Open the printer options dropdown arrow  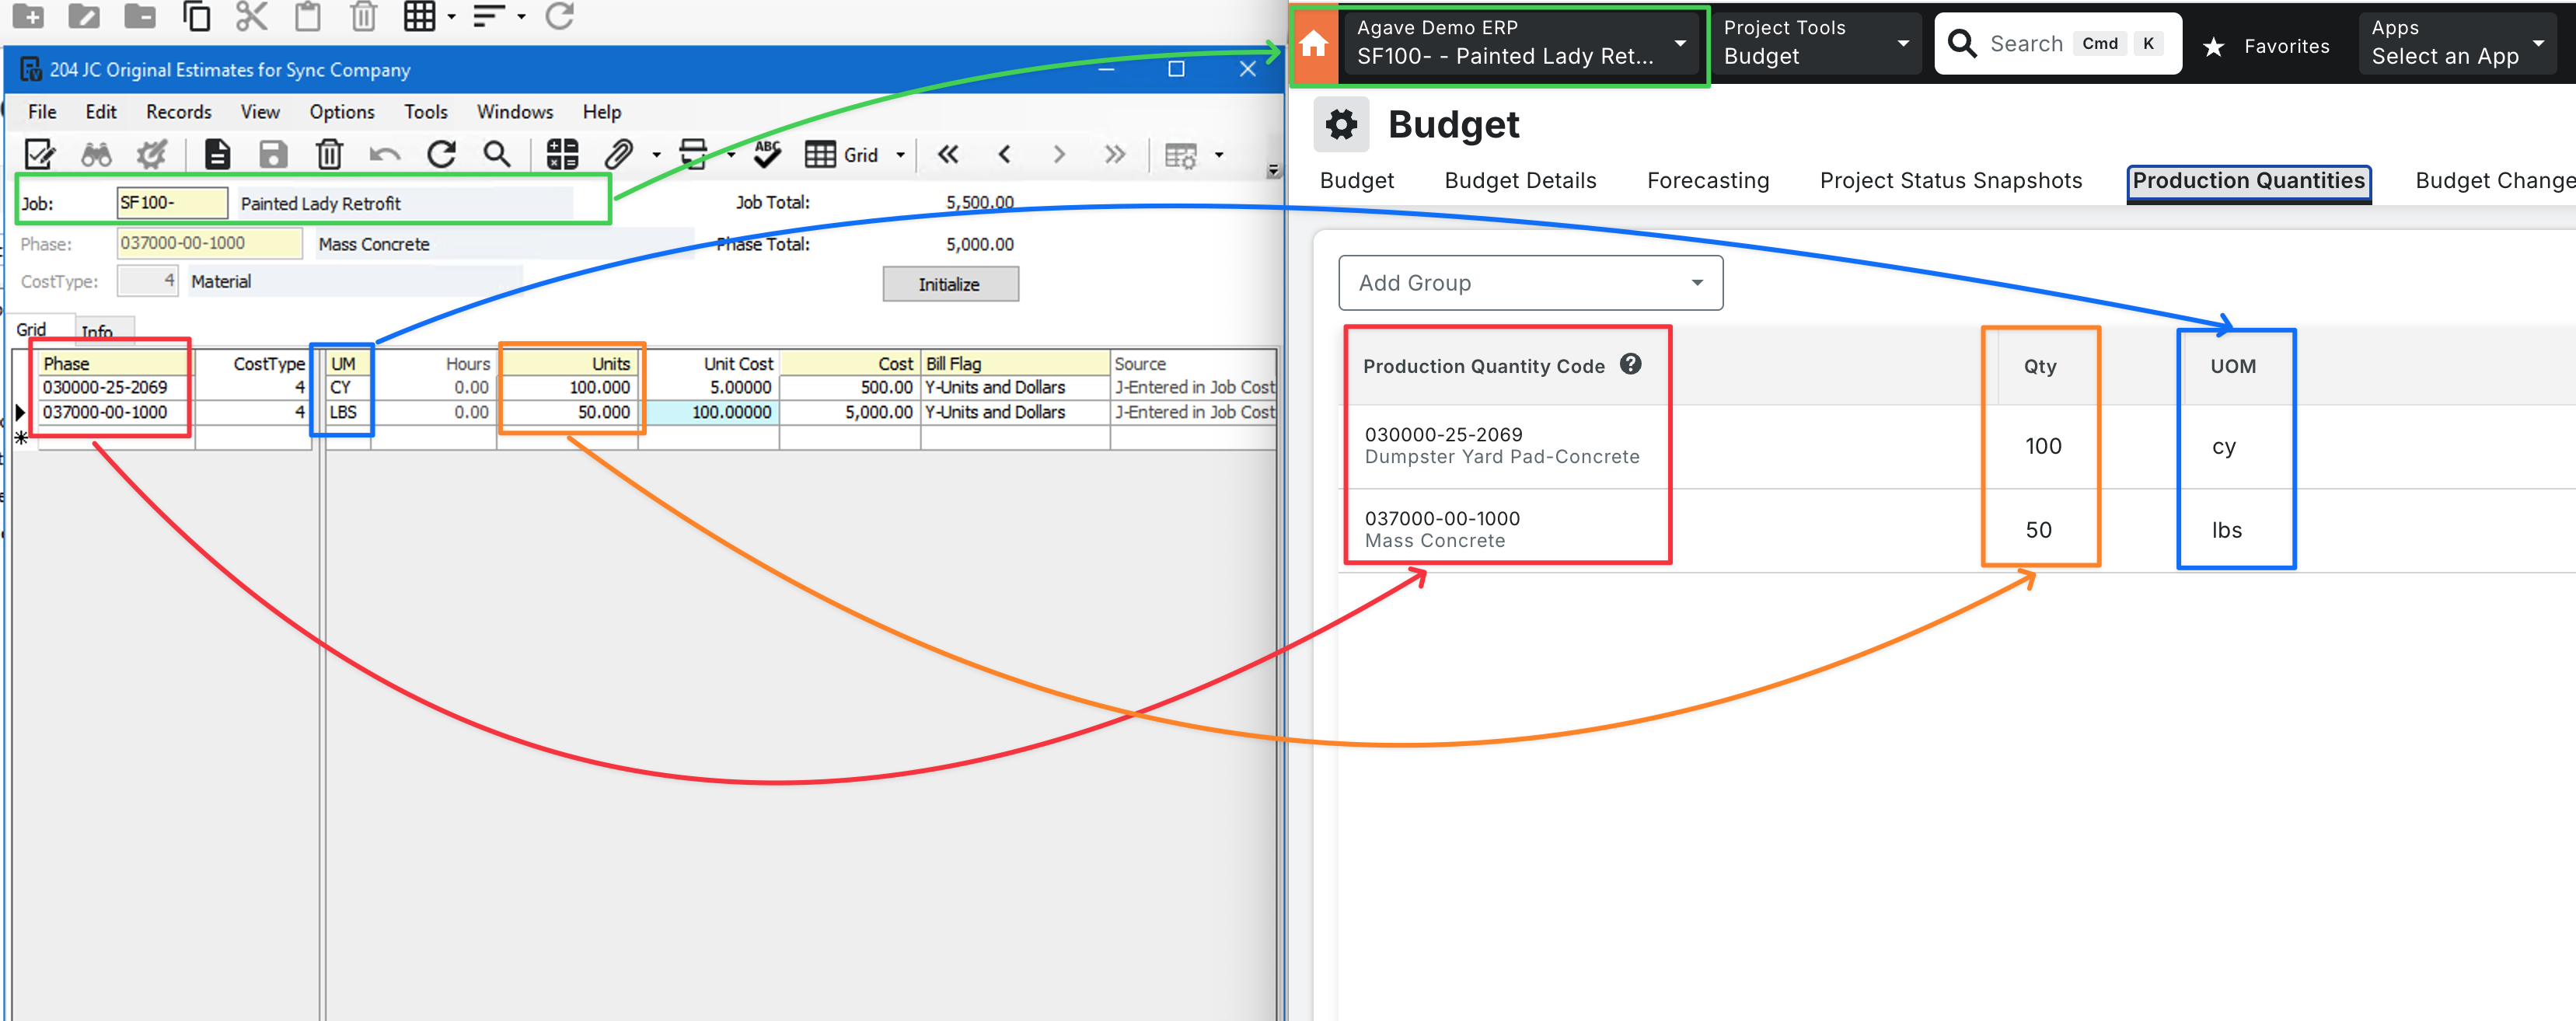tap(730, 155)
